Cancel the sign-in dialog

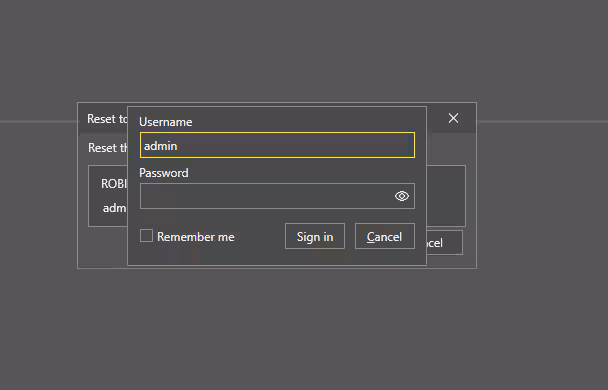pos(385,236)
